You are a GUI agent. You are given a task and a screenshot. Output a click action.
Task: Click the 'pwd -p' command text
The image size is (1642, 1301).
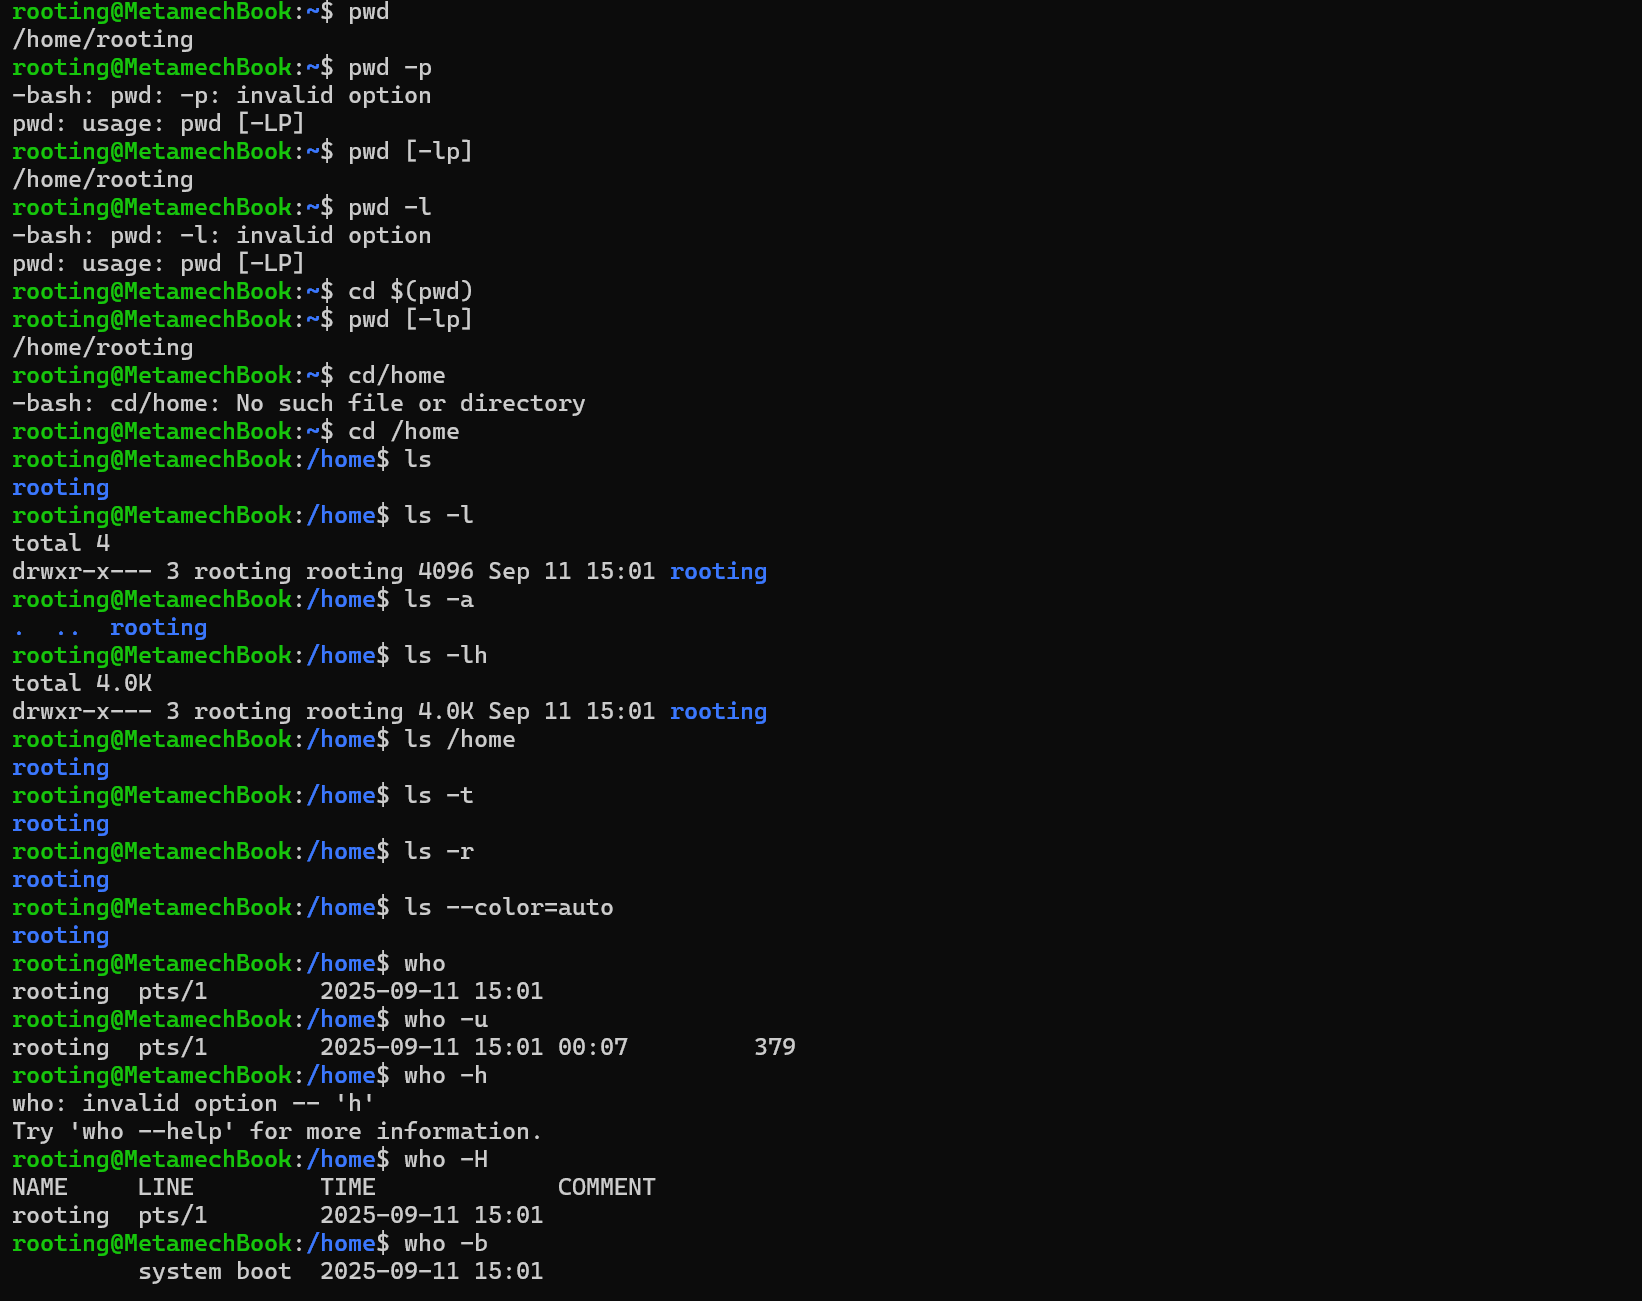[390, 67]
